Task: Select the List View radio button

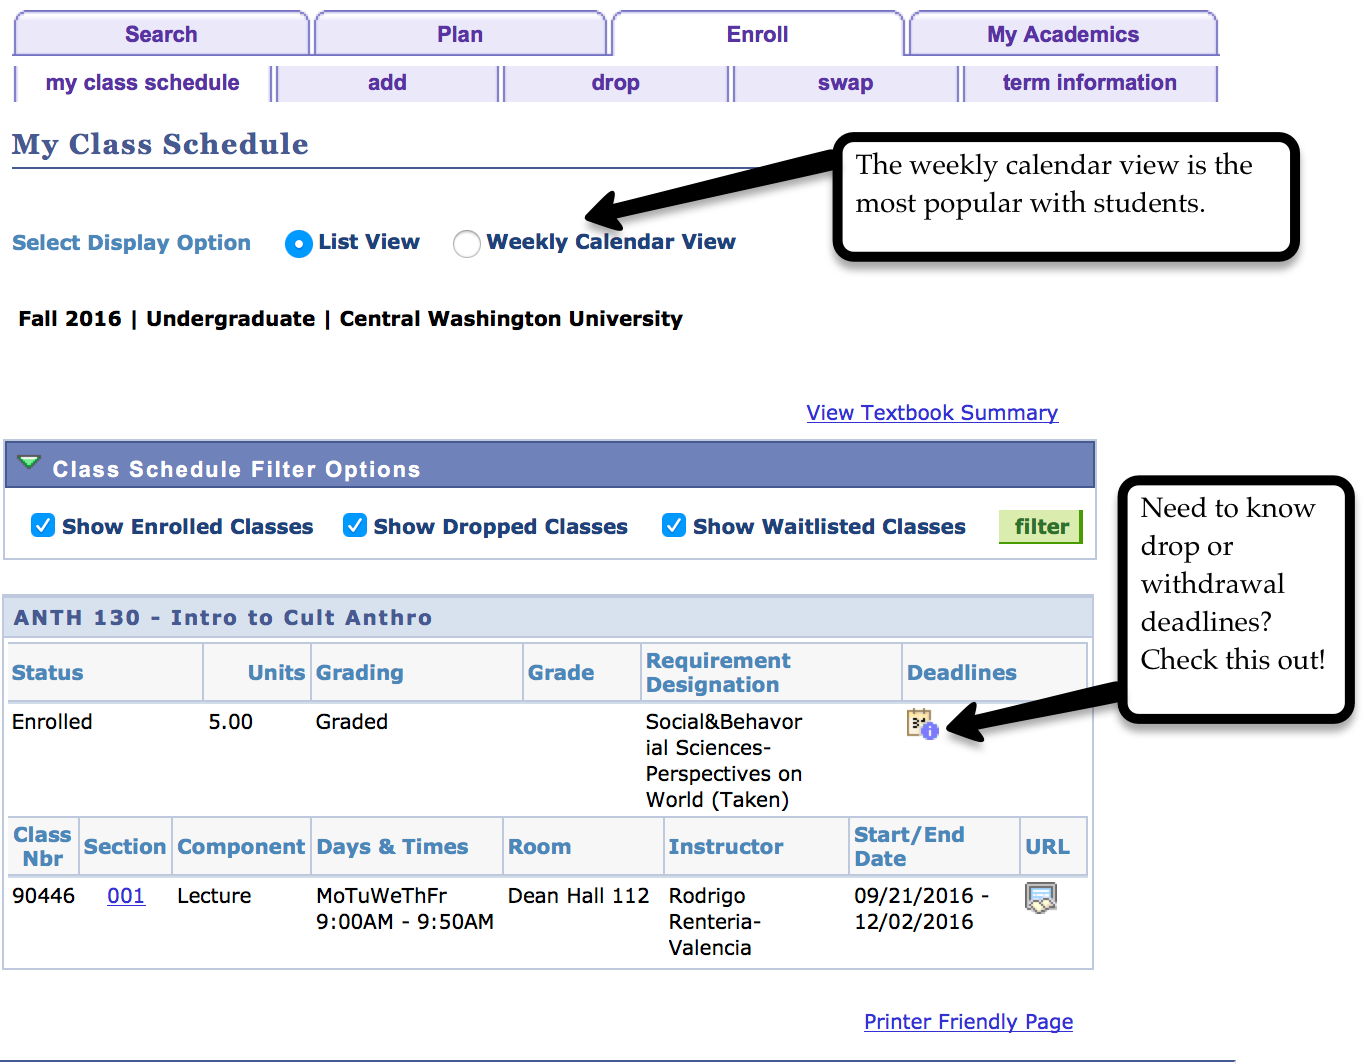Action: pyautogui.click(x=299, y=243)
